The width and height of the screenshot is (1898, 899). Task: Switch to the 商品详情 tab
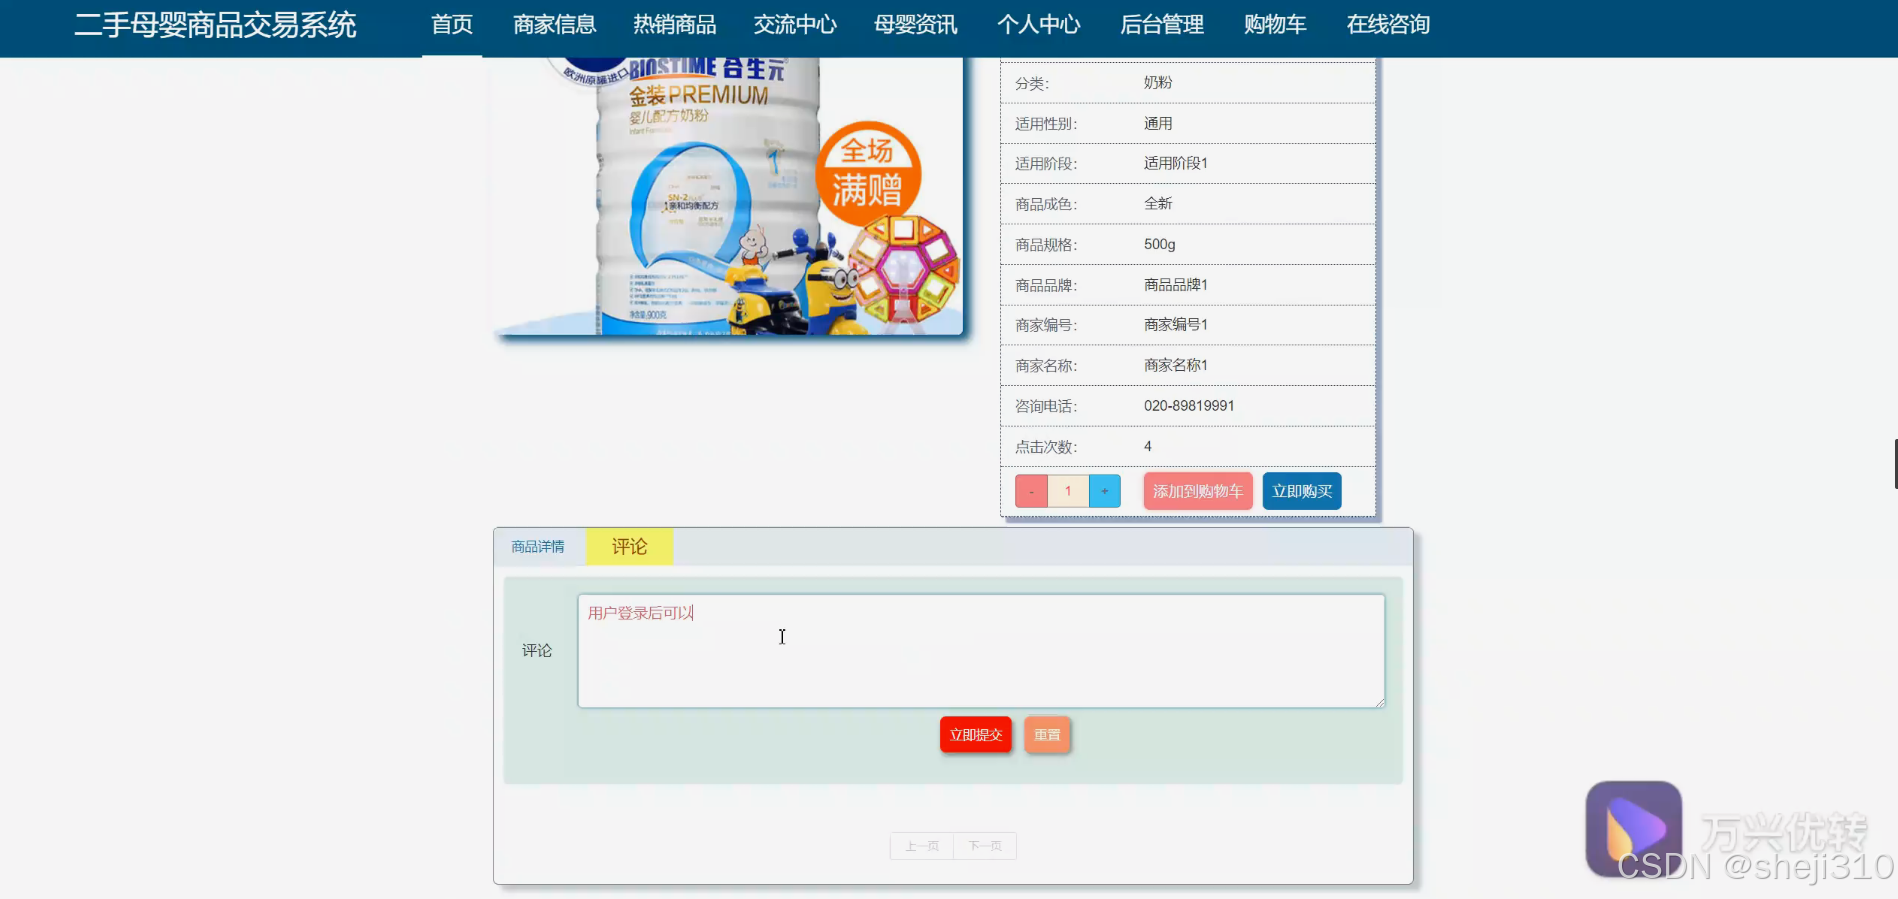pos(538,547)
